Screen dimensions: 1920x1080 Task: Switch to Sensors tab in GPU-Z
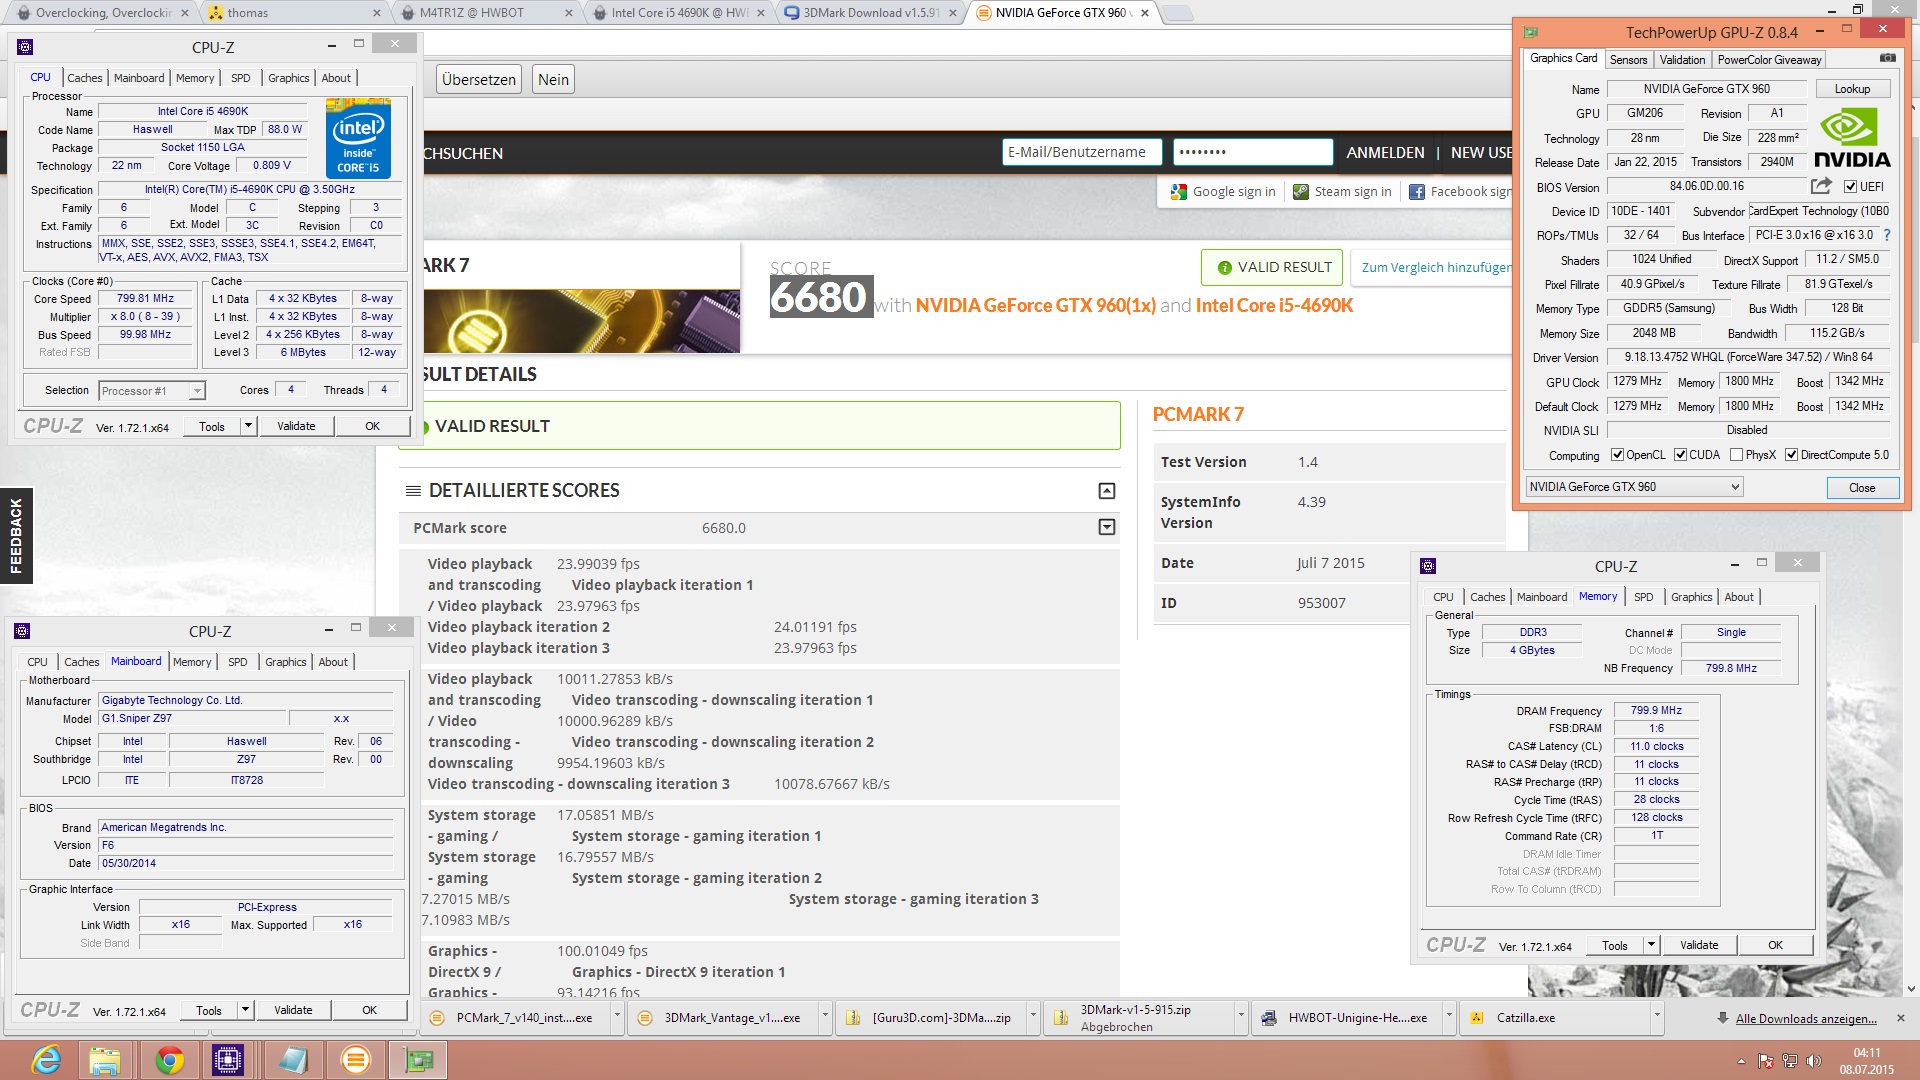pos(1628,60)
